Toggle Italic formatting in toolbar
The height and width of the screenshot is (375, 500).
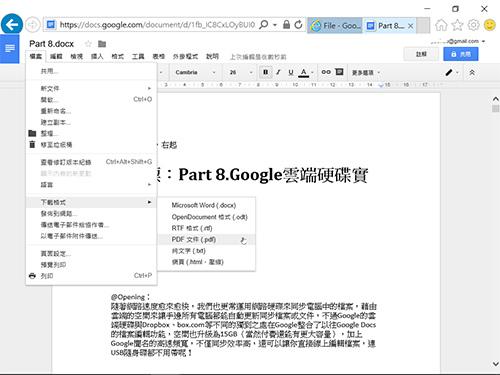278,72
